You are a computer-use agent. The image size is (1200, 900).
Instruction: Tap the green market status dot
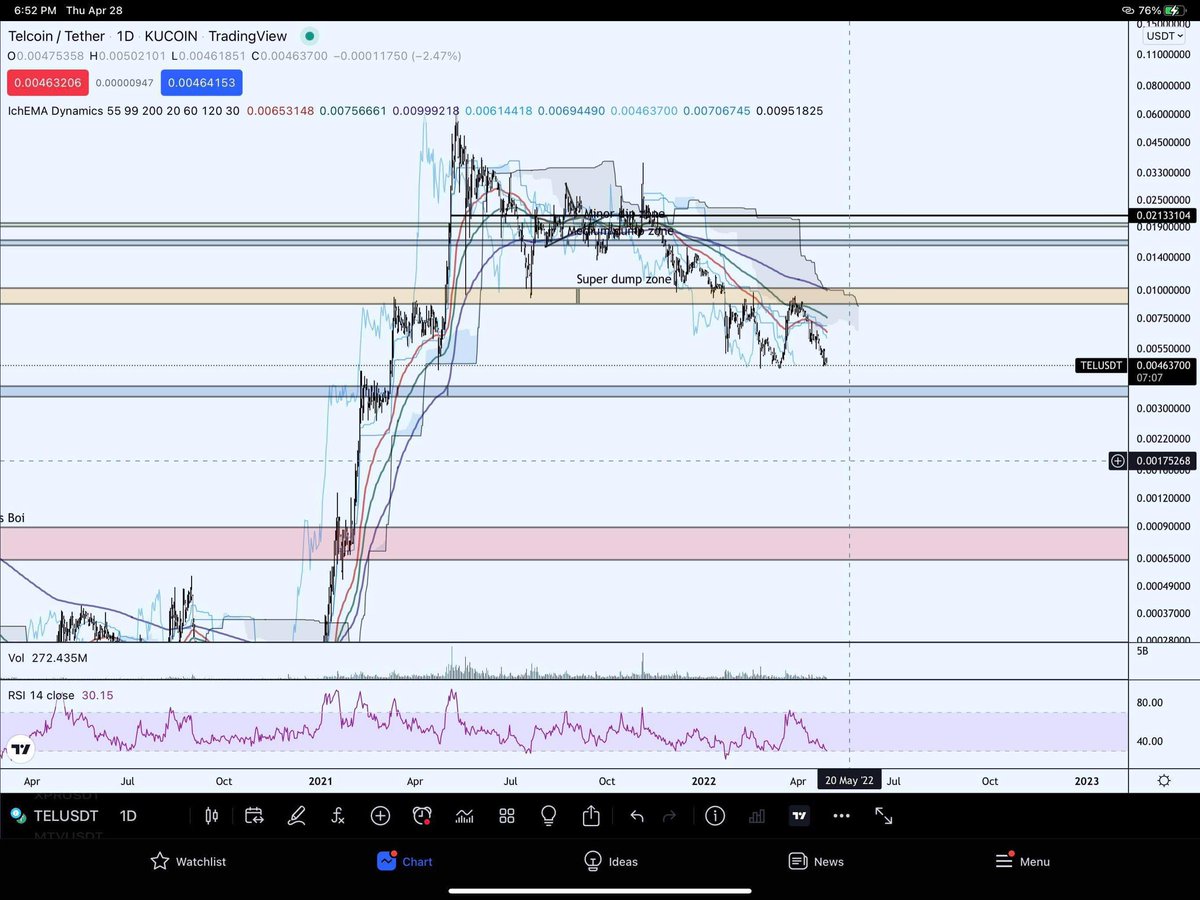[310, 36]
